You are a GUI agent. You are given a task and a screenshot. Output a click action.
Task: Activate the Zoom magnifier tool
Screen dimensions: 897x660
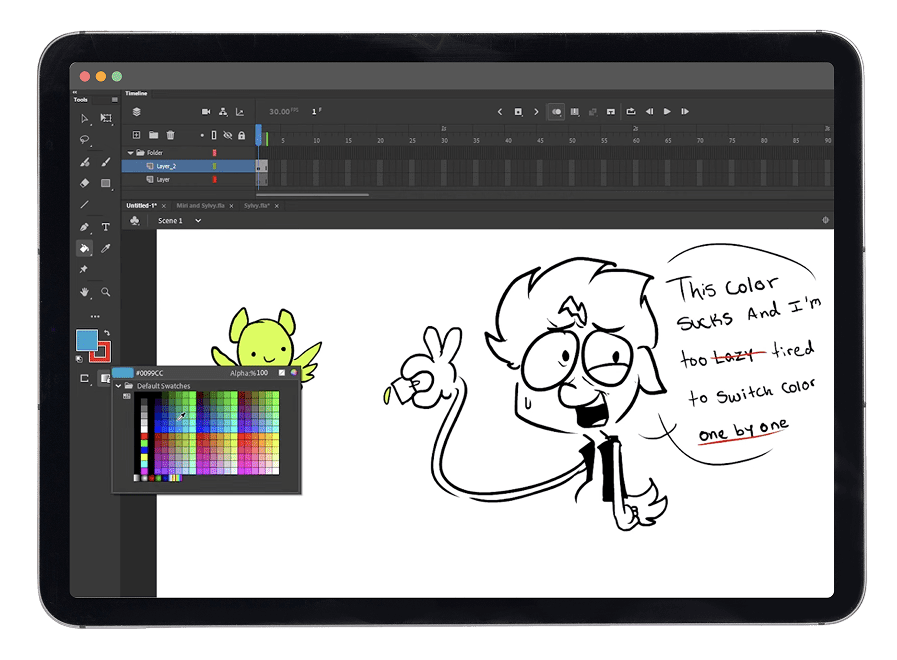(x=106, y=292)
